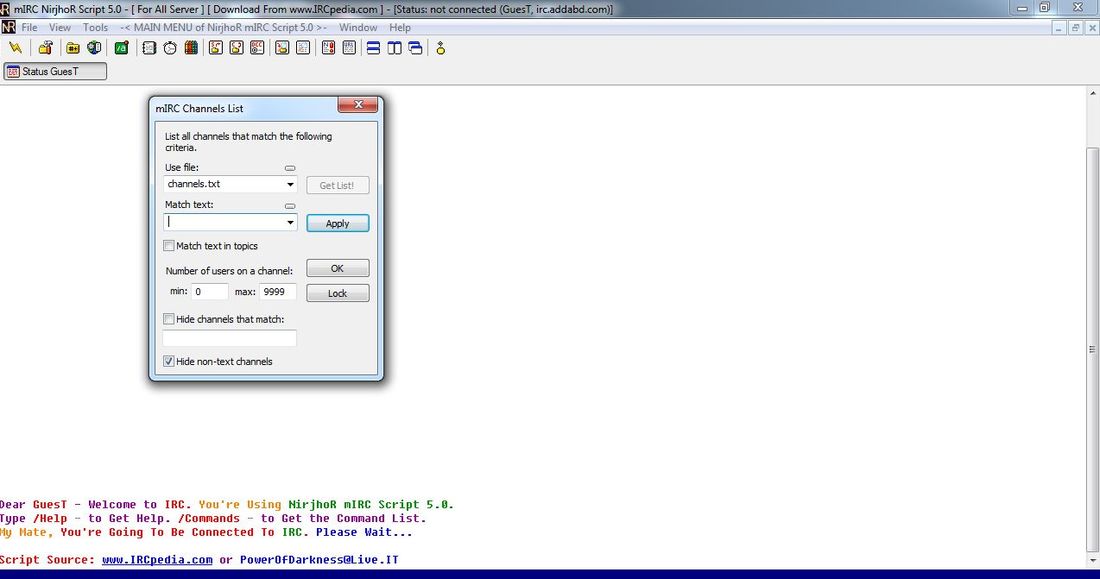The image size is (1100, 579).
Task: Click OK in Channels List dialog
Action: point(337,268)
